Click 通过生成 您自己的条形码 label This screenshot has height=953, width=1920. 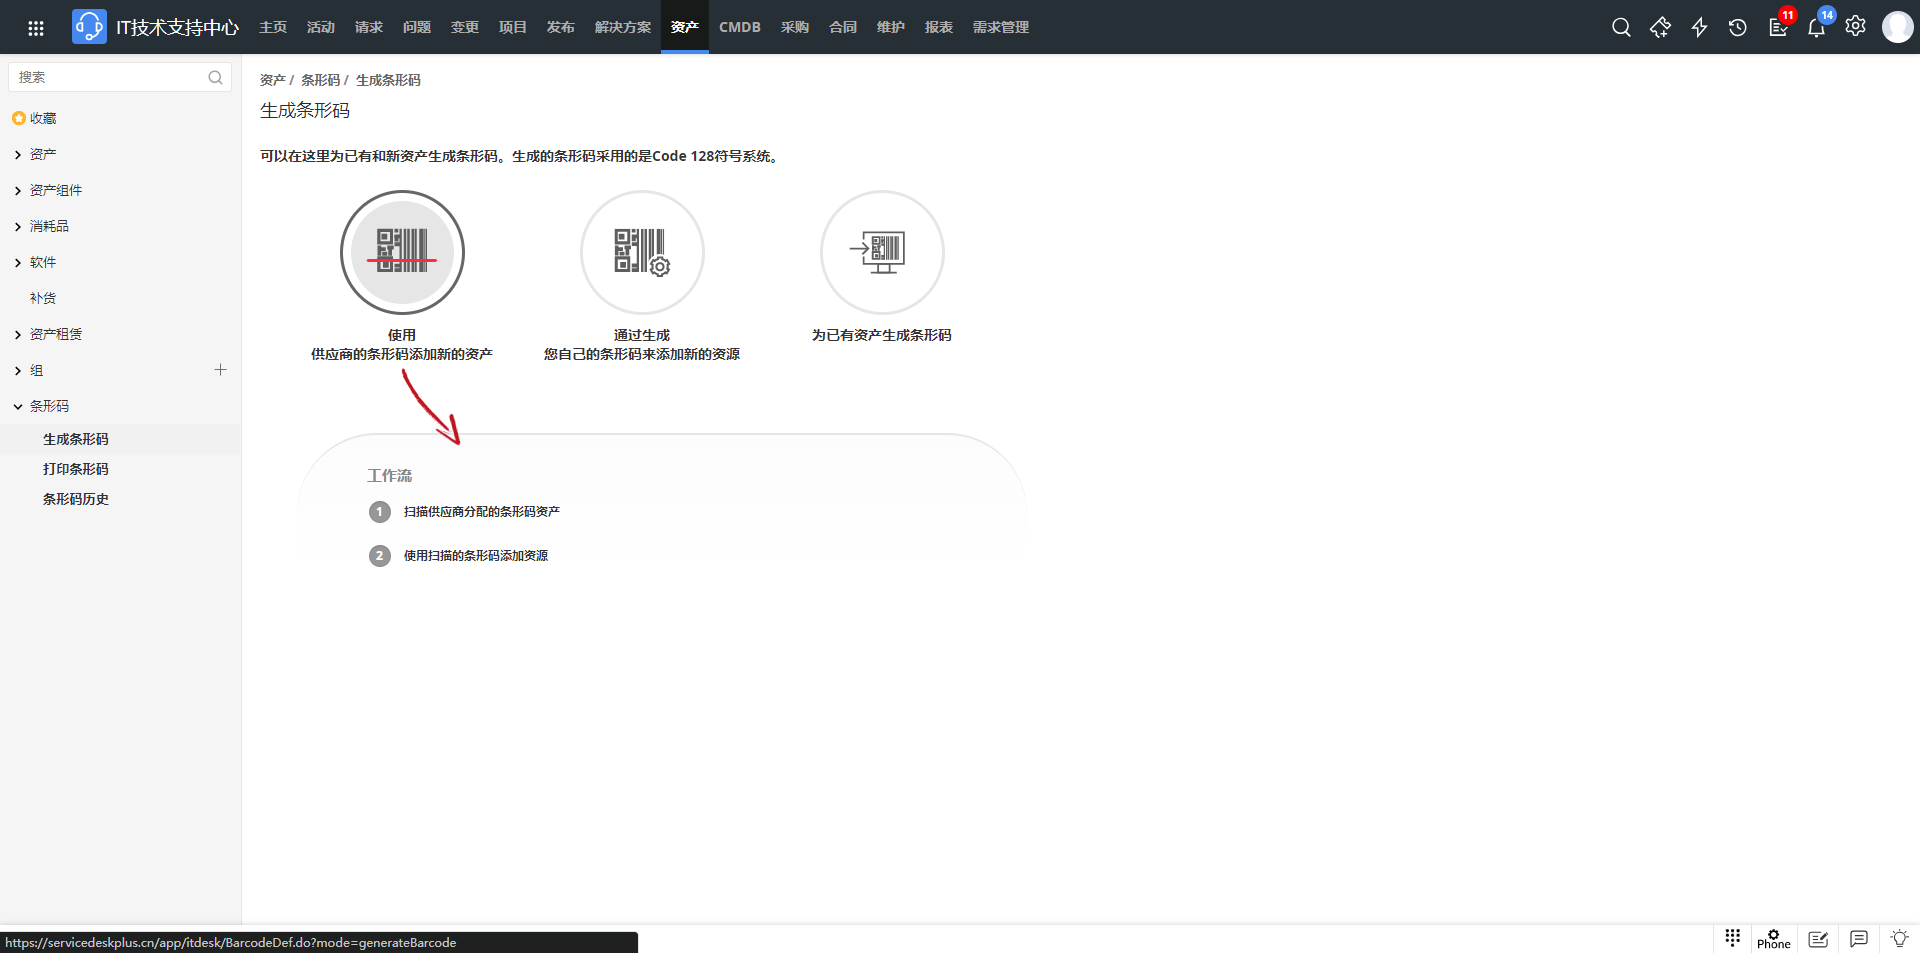[642, 345]
